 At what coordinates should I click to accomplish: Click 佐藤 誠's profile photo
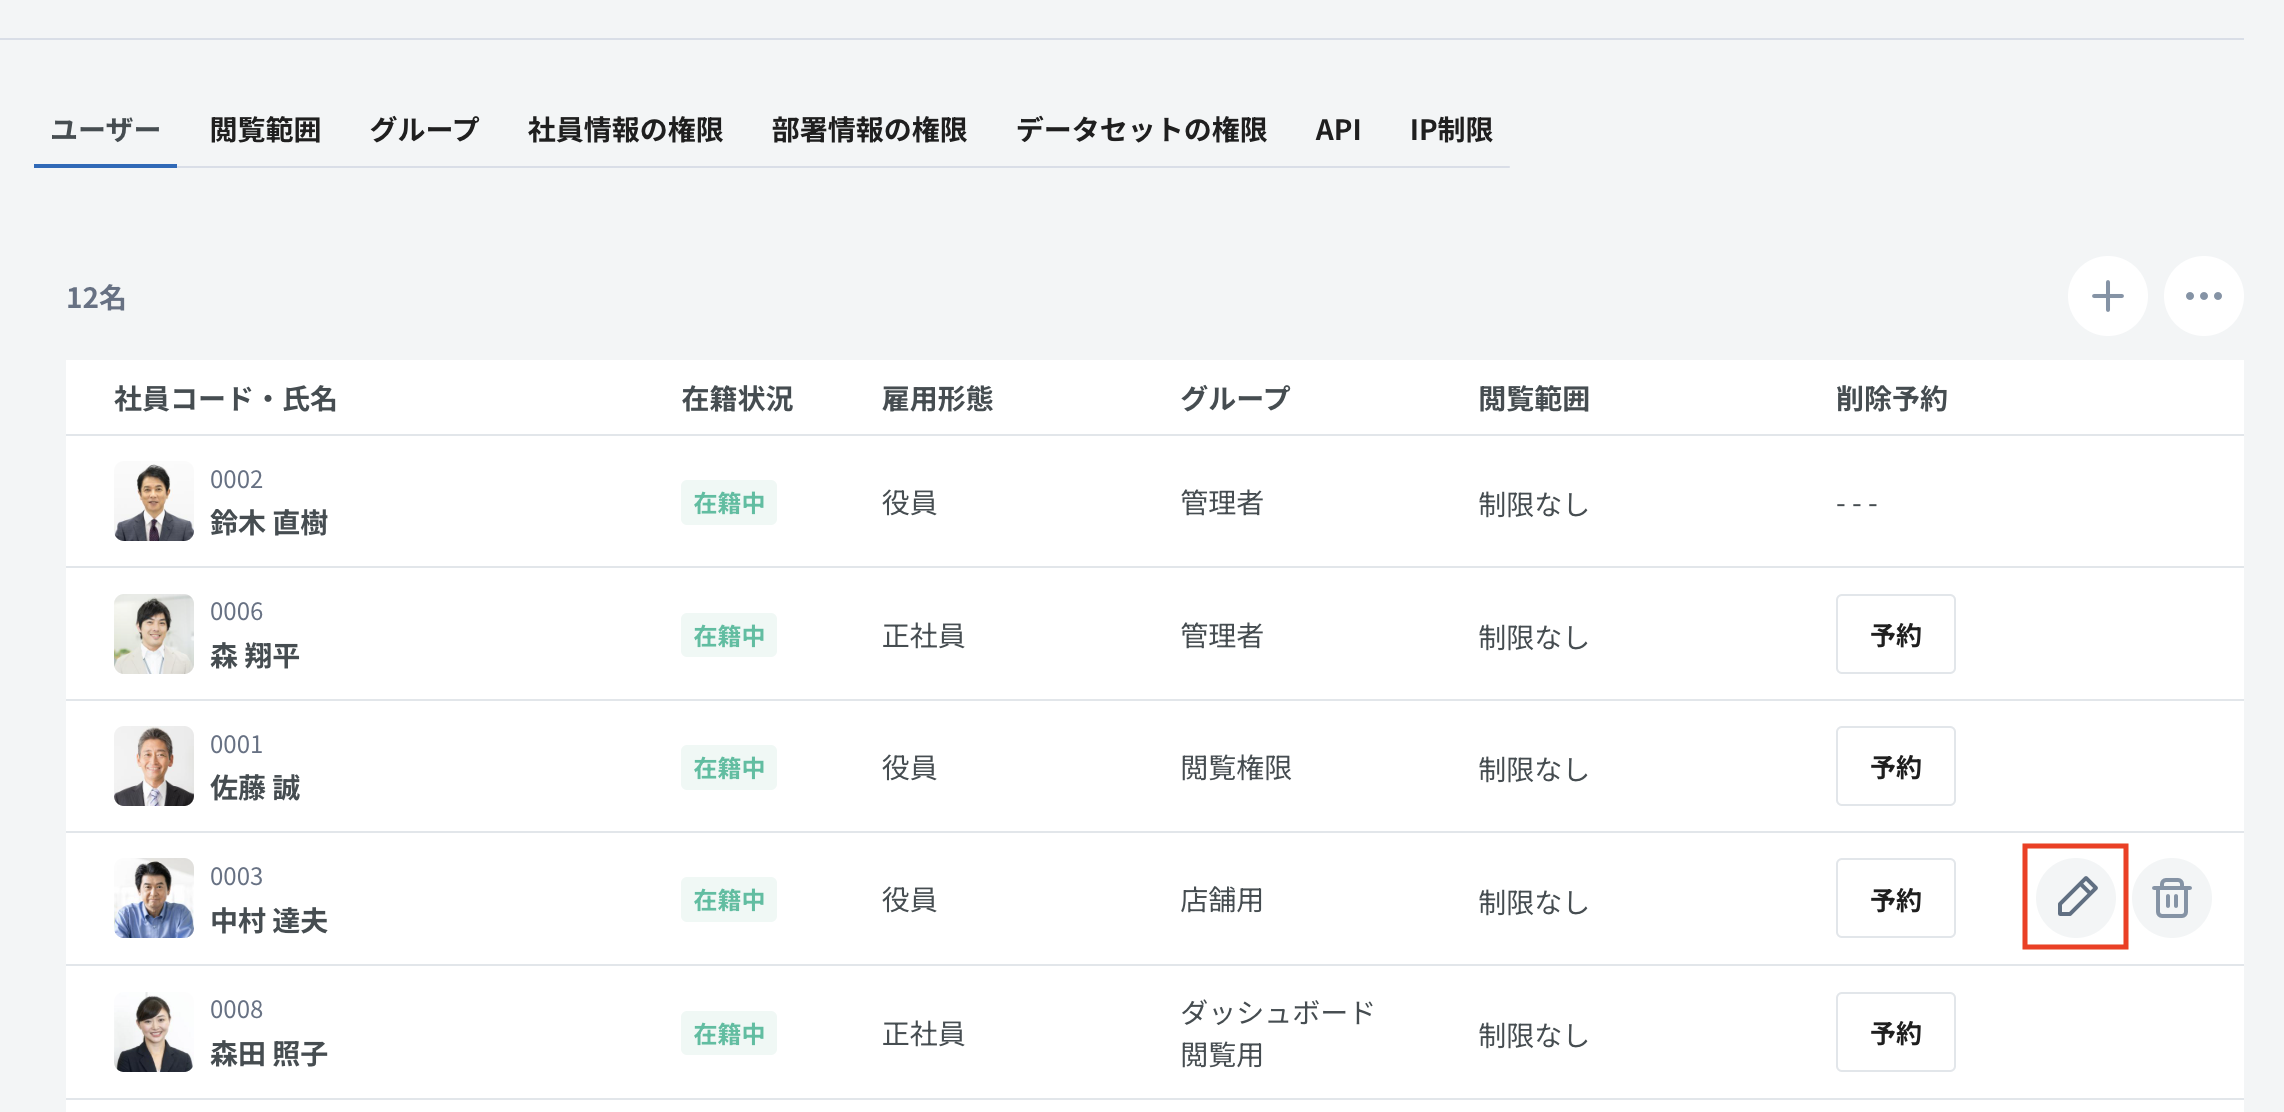(x=154, y=766)
